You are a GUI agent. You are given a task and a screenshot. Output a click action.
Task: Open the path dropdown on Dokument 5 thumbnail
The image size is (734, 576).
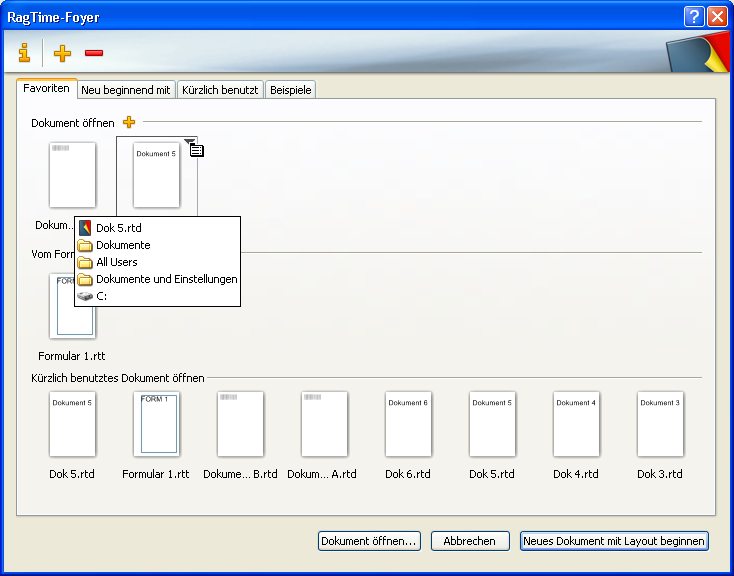click(190, 142)
